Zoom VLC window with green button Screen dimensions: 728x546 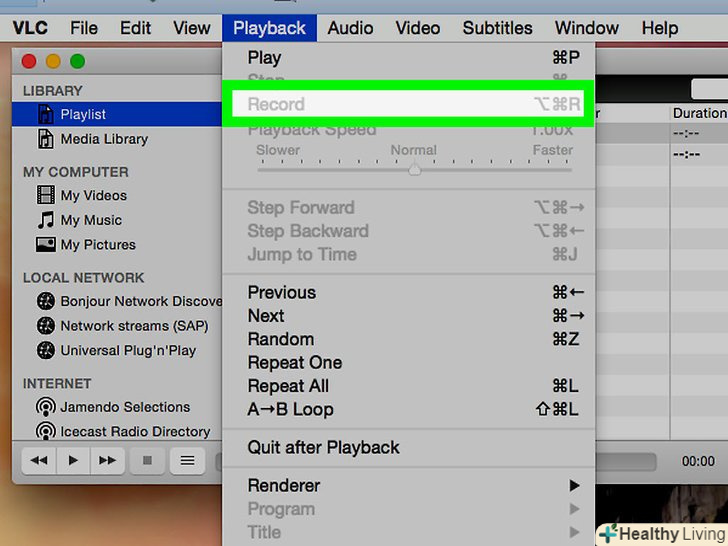tap(78, 61)
